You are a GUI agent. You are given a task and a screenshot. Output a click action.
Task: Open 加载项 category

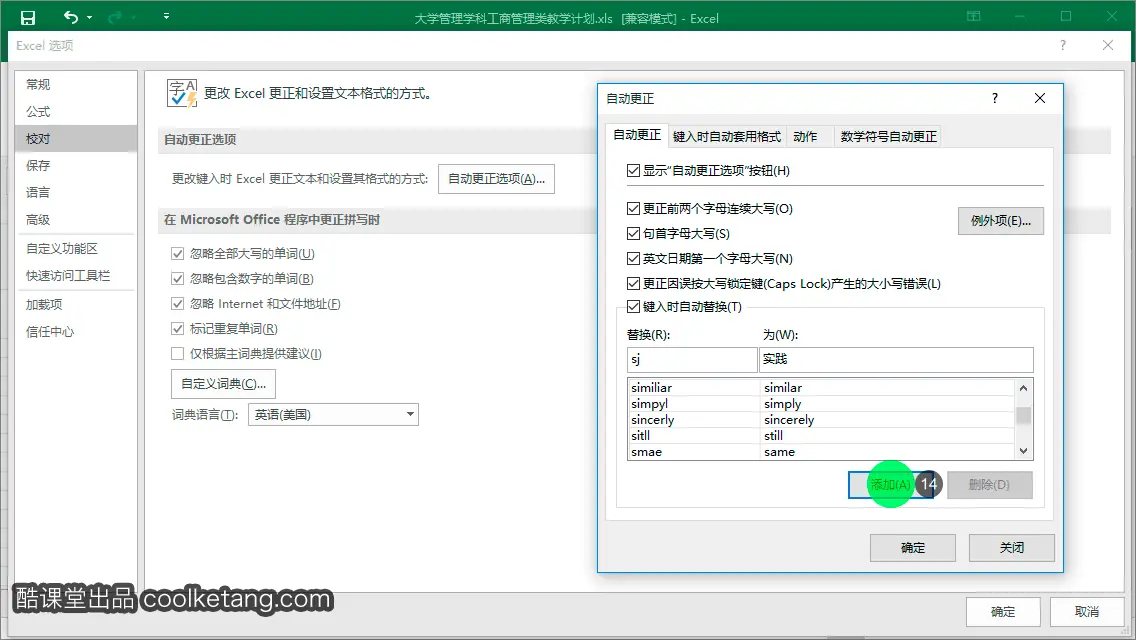point(76,304)
